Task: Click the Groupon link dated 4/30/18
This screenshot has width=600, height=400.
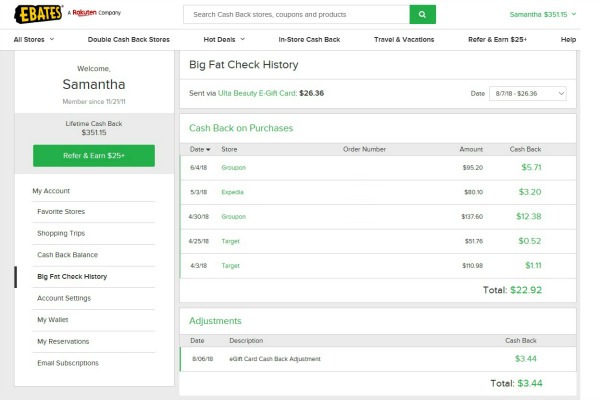Action: [233, 216]
